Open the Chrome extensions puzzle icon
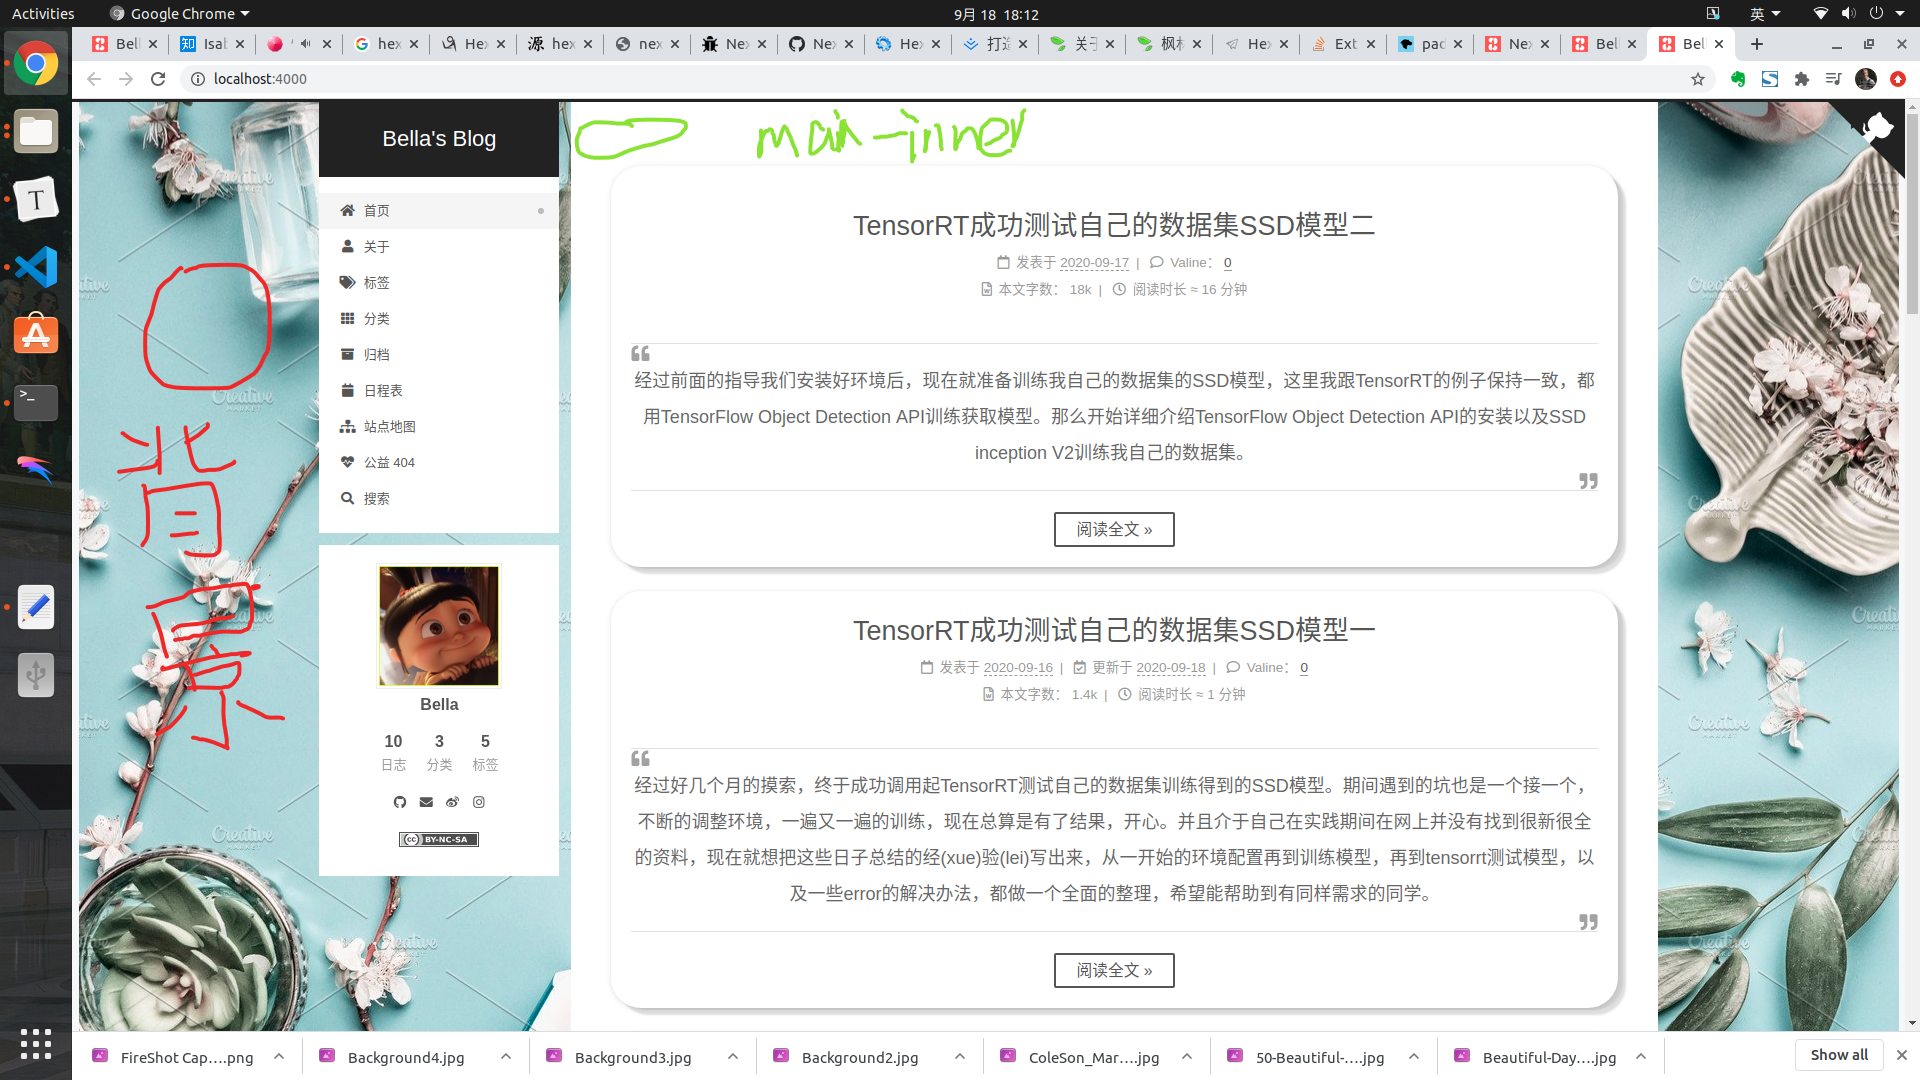Image resolution: width=1920 pixels, height=1080 pixels. pyautogui.click(x=1801, y=79)
